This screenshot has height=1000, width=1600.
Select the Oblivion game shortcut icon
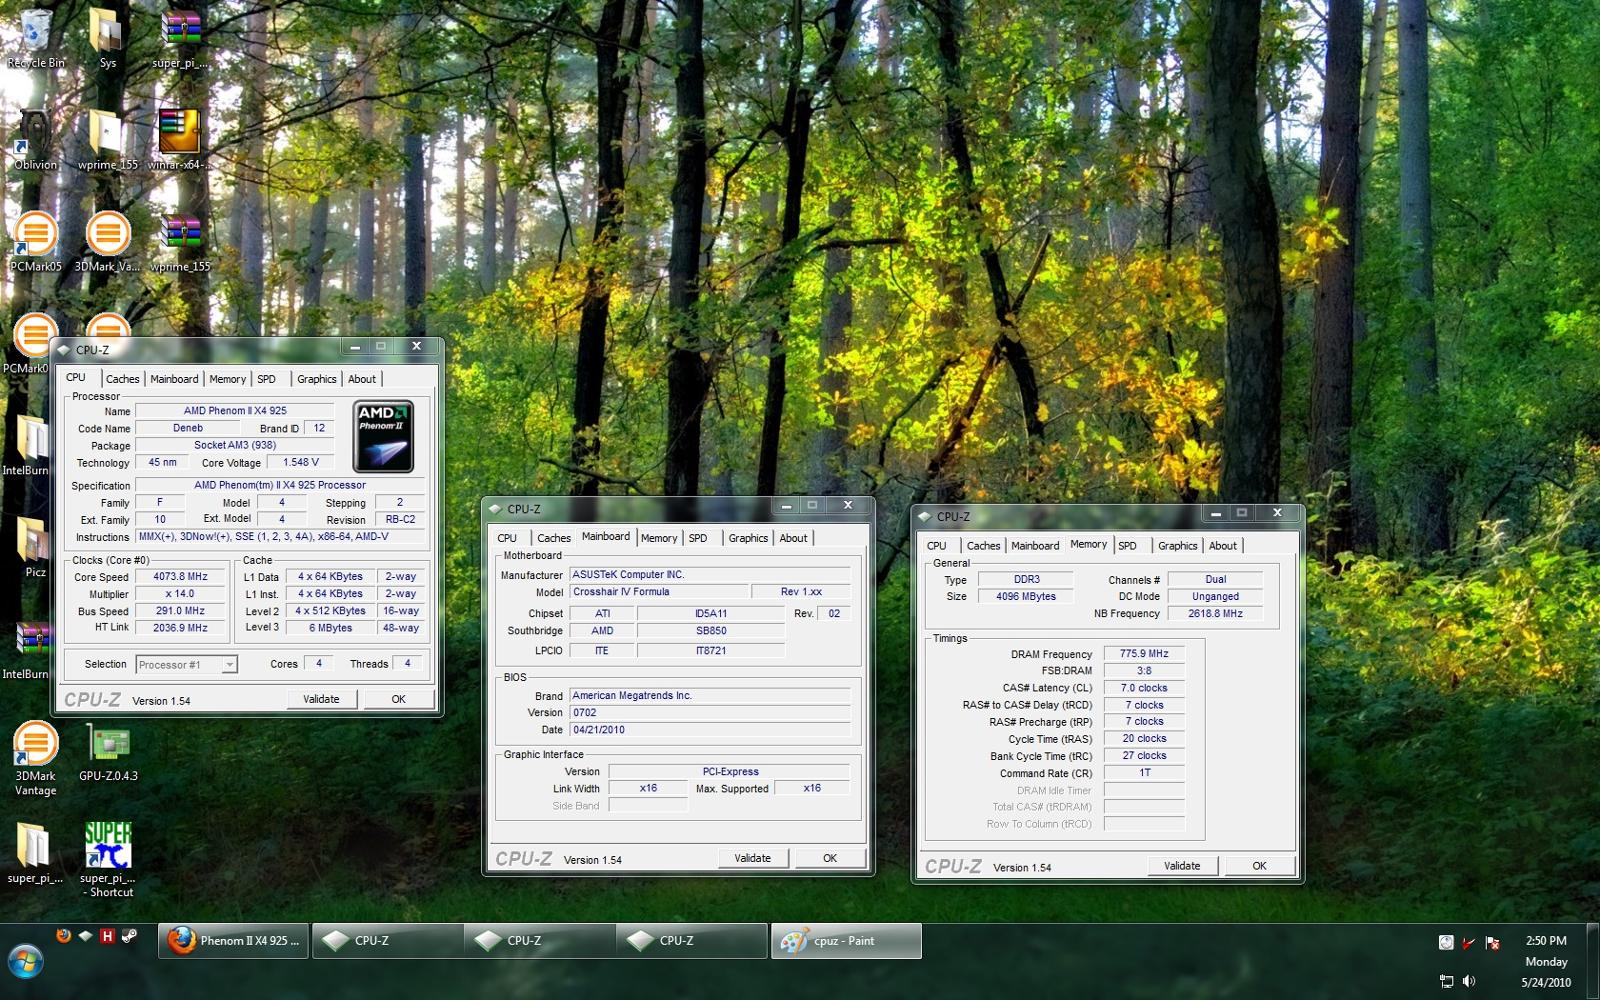click(35, 140)
